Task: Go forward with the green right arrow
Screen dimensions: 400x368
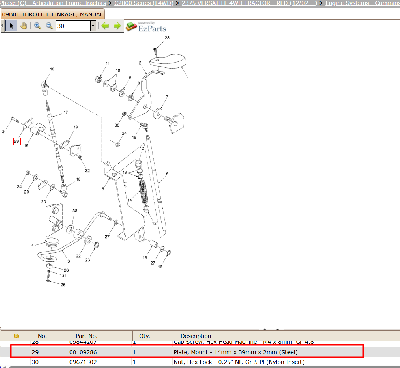Action: [x=117, y=26]
